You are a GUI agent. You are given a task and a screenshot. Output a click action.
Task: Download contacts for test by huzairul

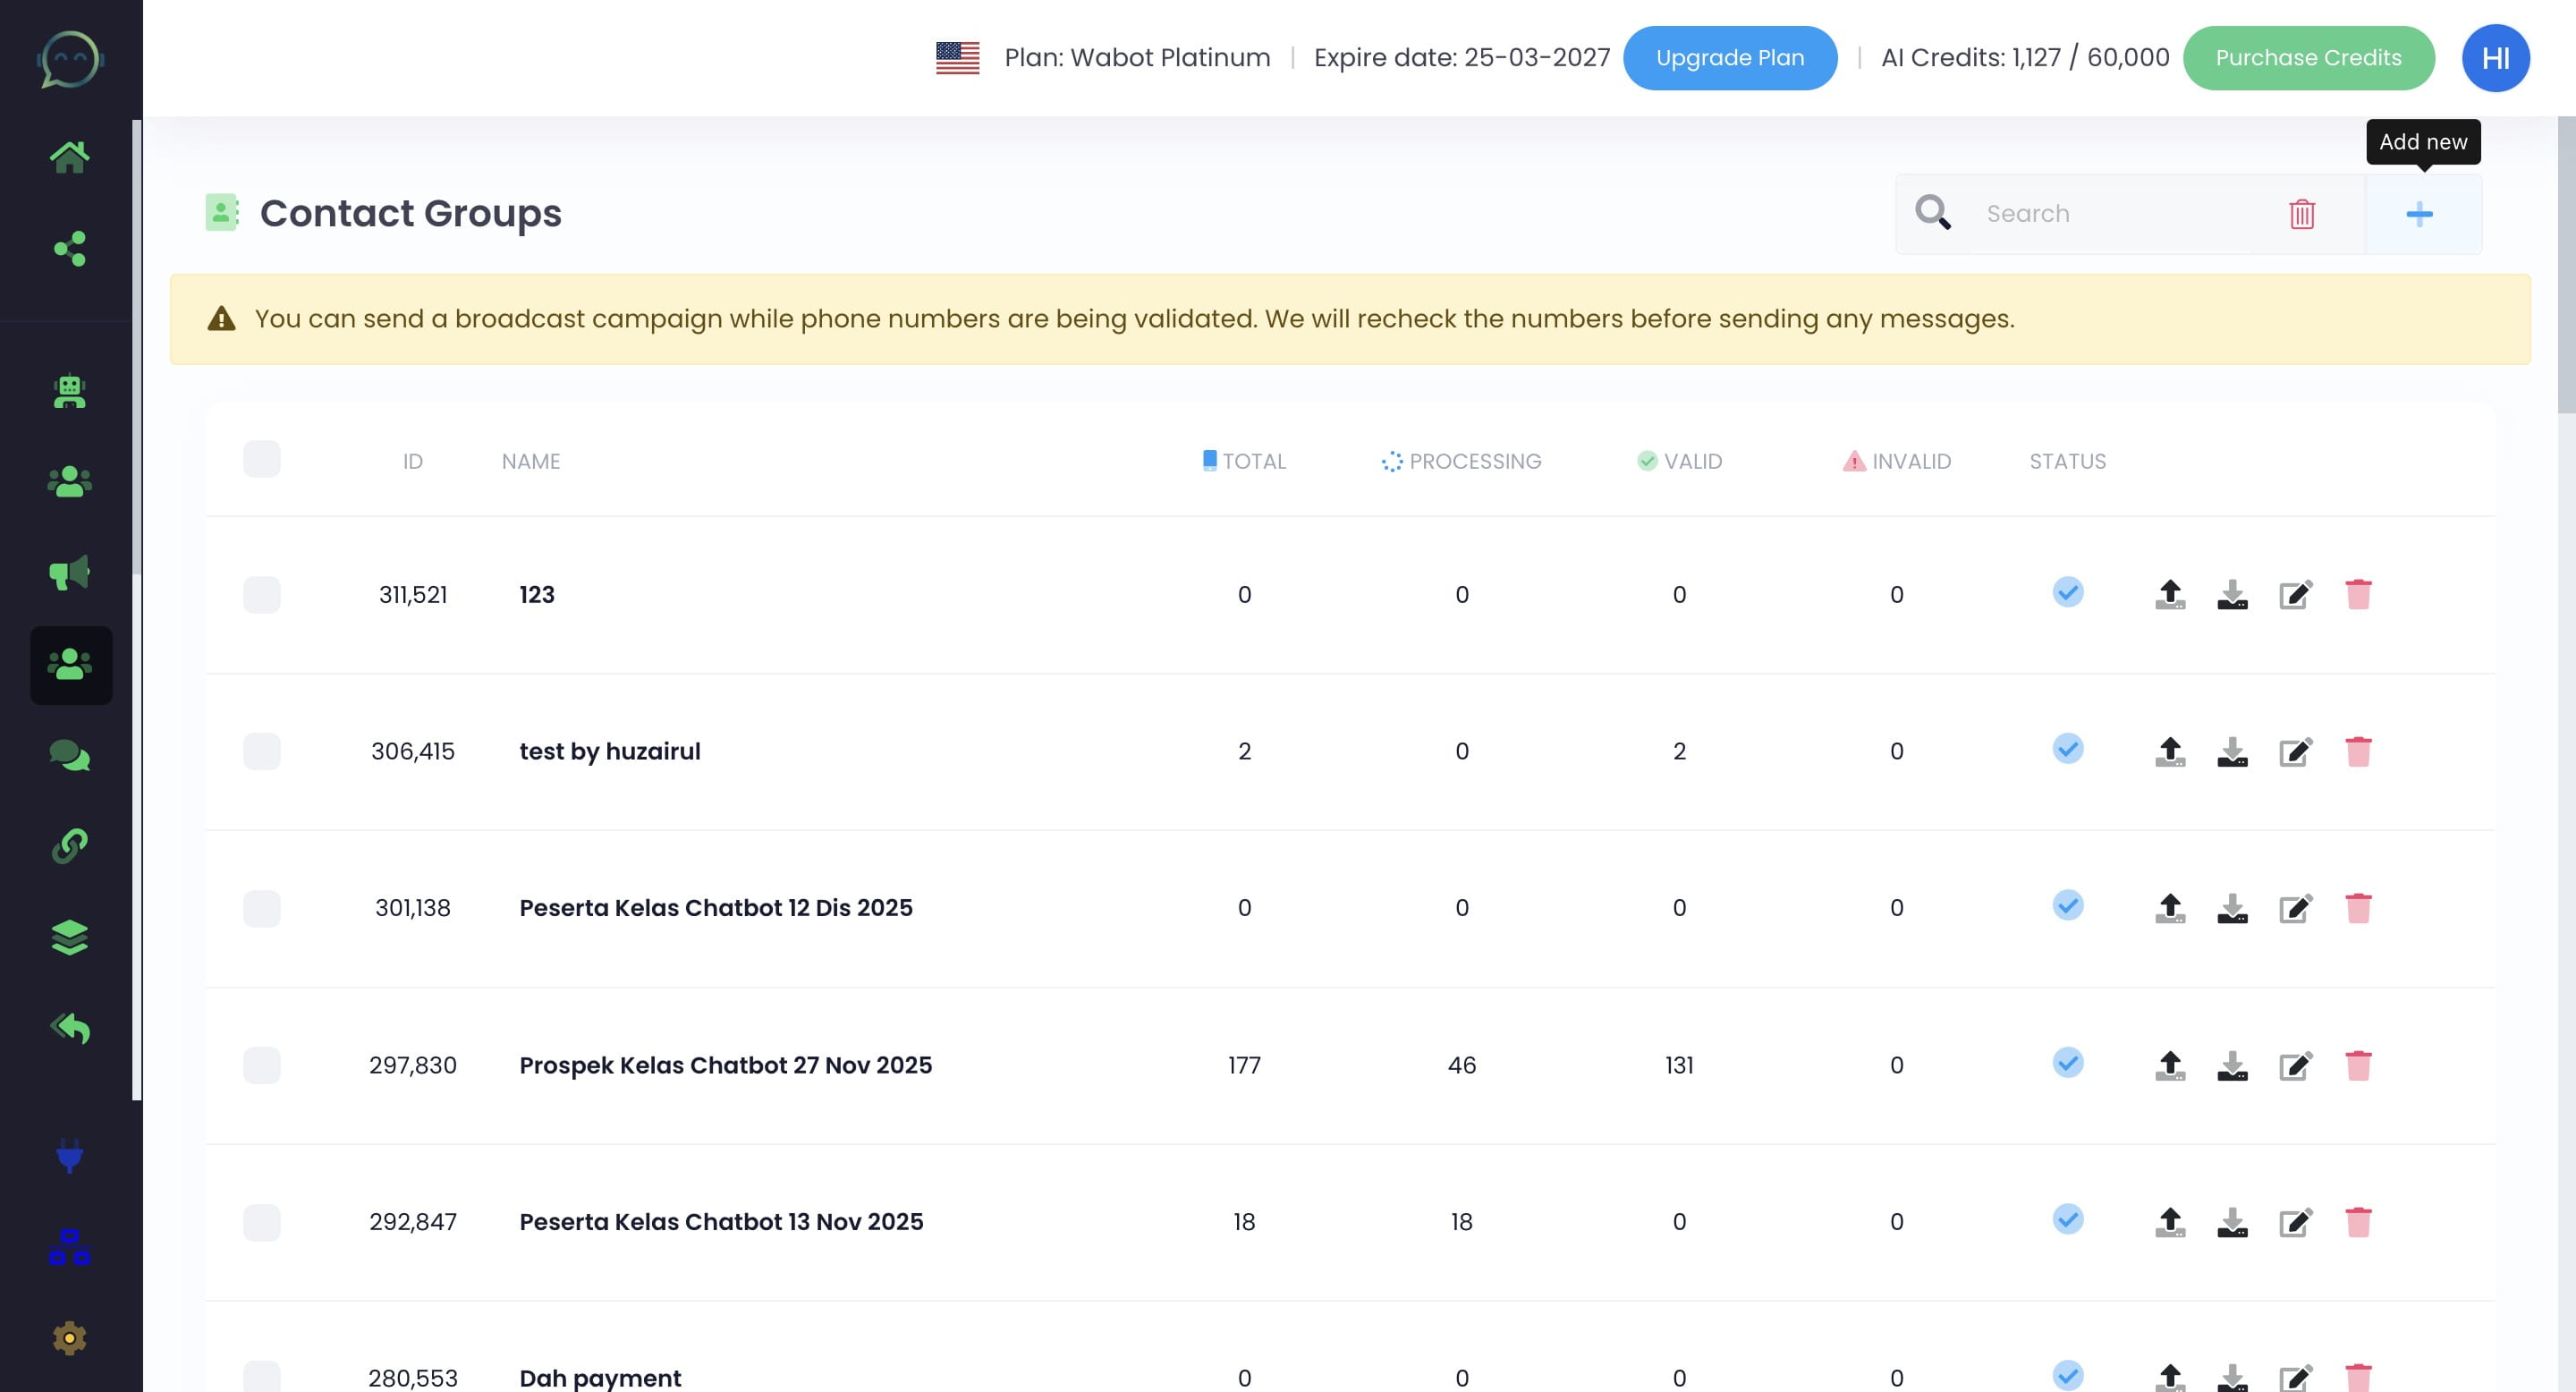coord(2231,752)
